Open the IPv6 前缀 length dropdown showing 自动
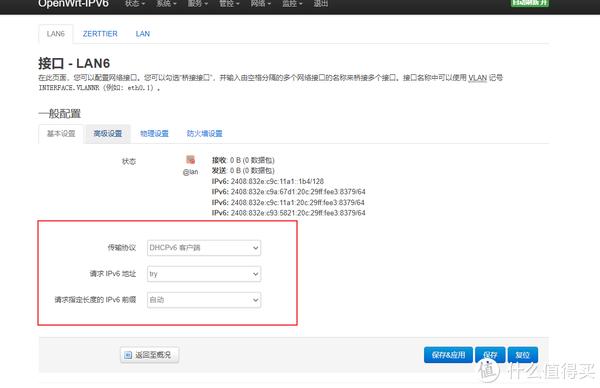The image size is (600, 388). (204, 300)
